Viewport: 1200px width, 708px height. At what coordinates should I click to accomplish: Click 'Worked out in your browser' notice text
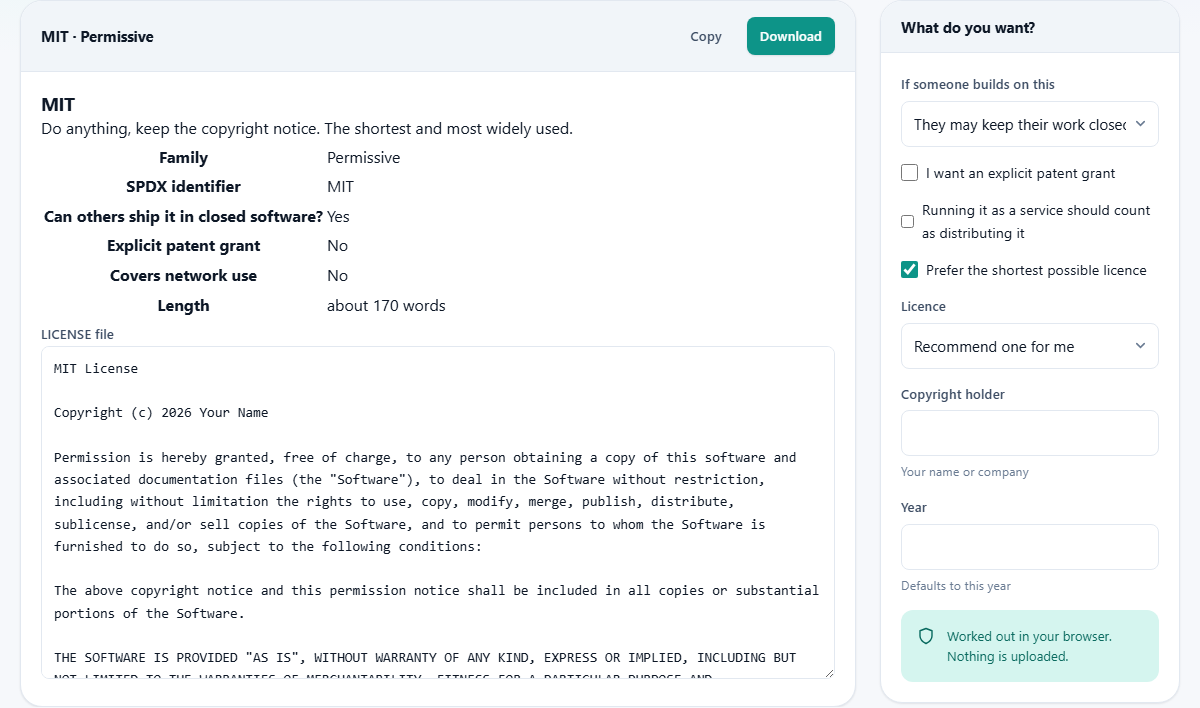[x=1029, y=636]
